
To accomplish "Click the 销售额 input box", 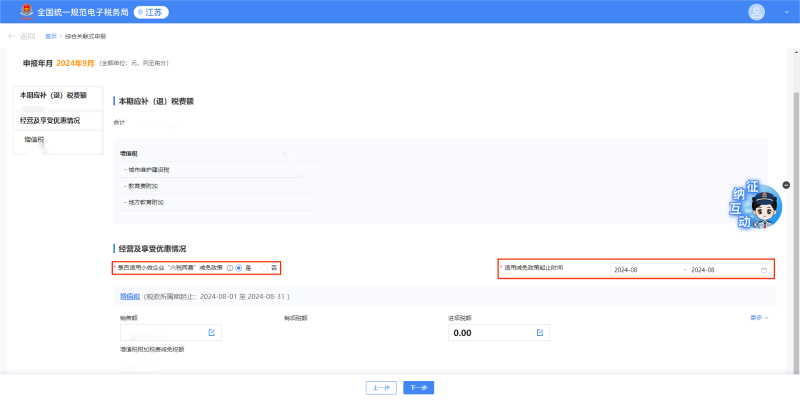I will coord(170,333).
